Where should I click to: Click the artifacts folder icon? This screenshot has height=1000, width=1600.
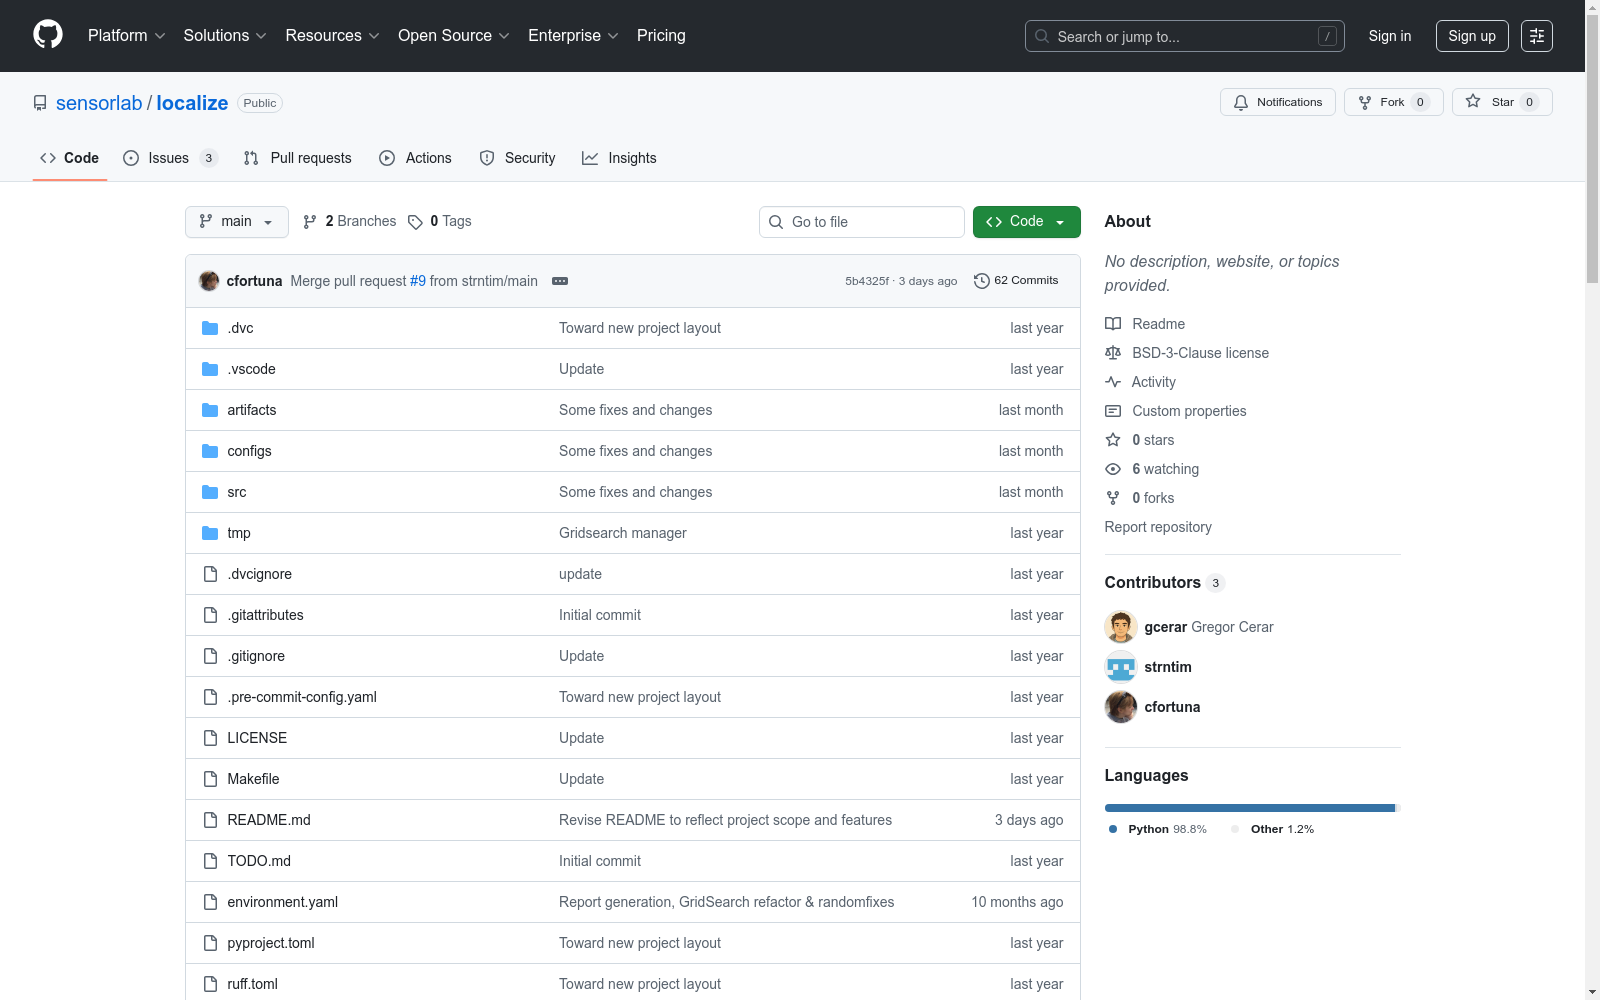click(x=210, y=410)
